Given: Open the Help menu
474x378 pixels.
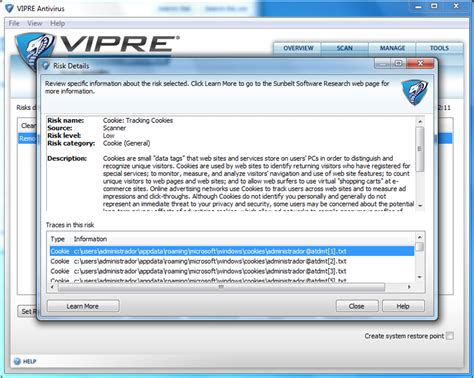Looking at the screenshot, I should coord(57,23).
